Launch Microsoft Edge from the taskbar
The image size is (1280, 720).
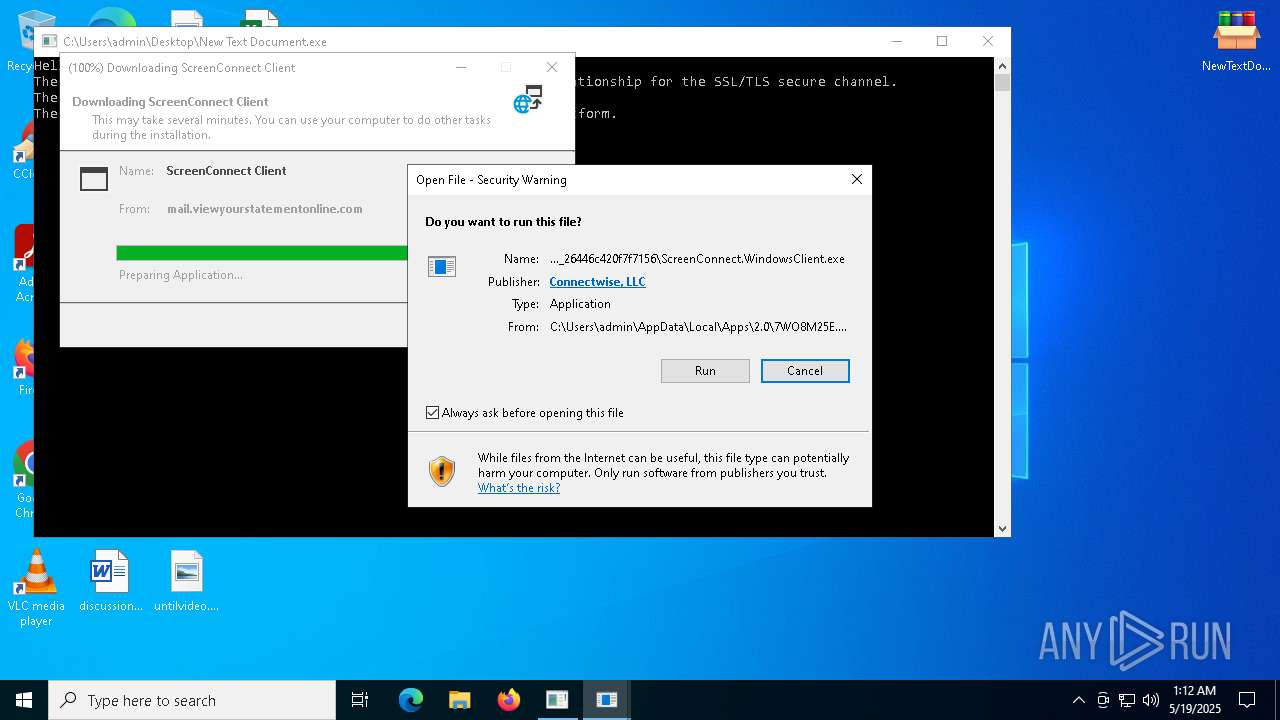[411, 700]
